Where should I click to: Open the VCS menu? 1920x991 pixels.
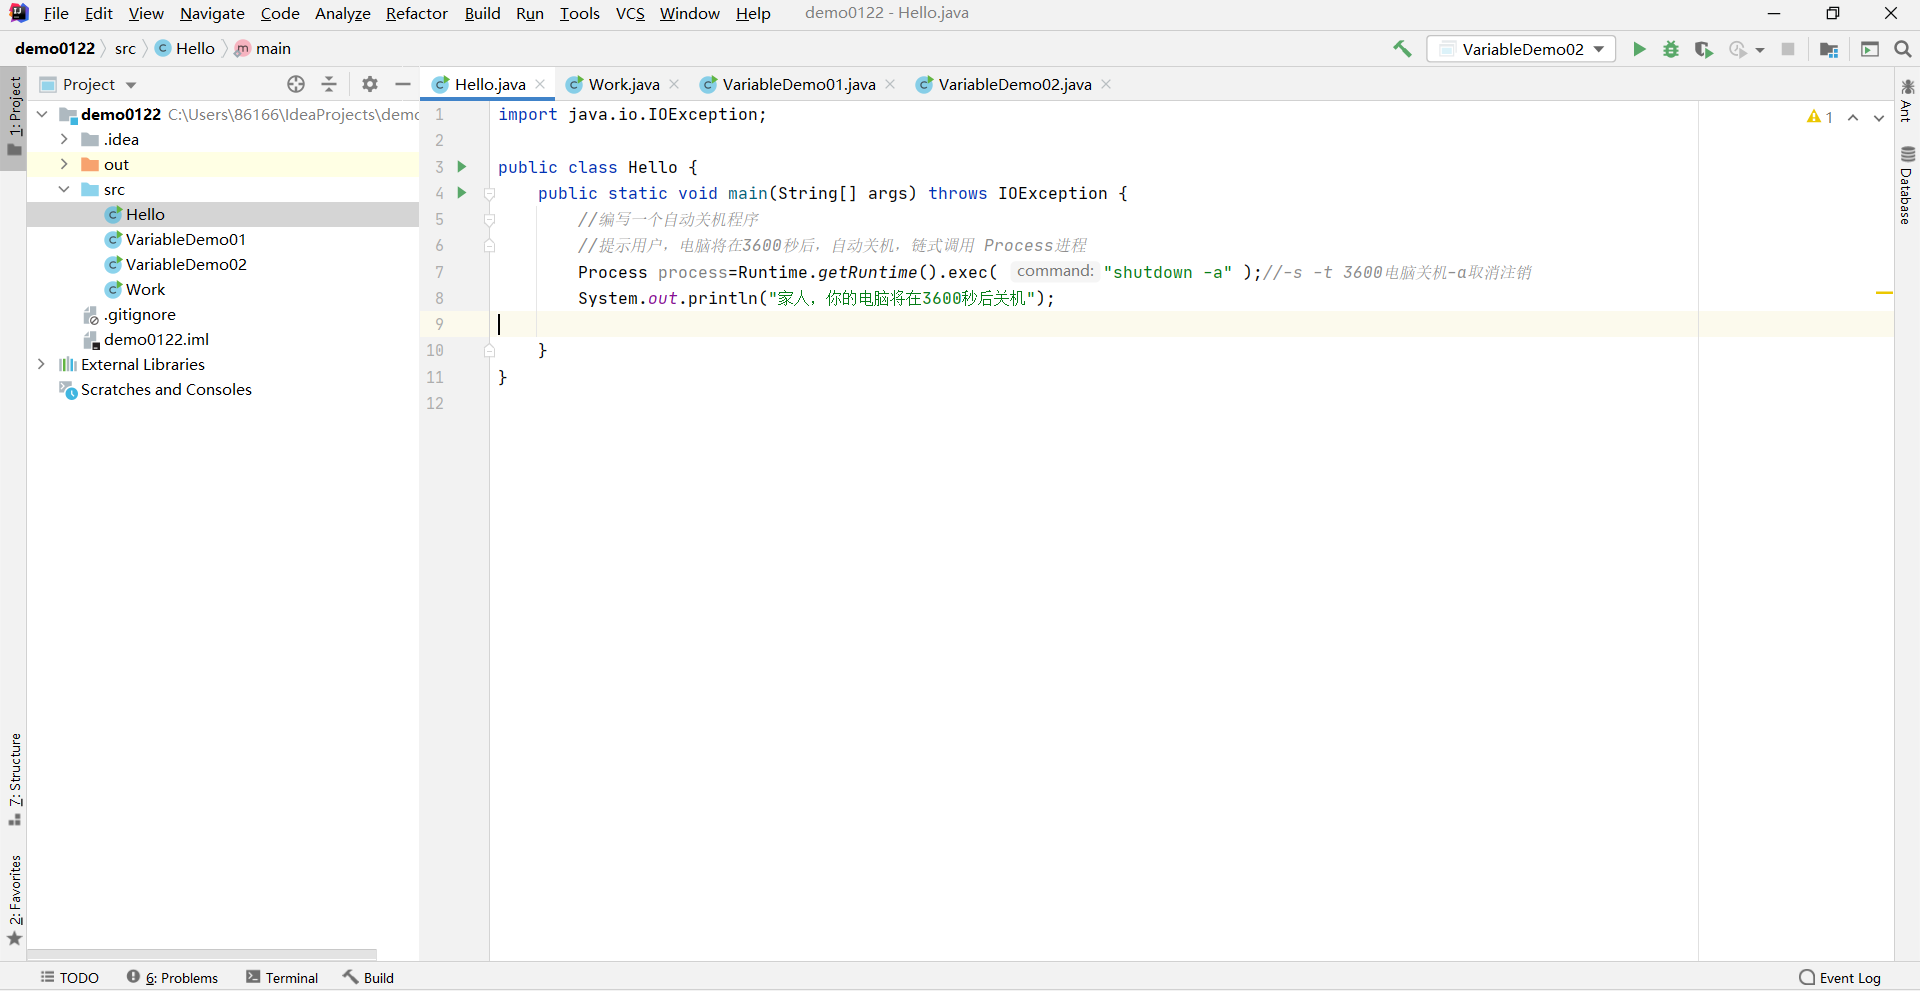(x=630, y=13)
